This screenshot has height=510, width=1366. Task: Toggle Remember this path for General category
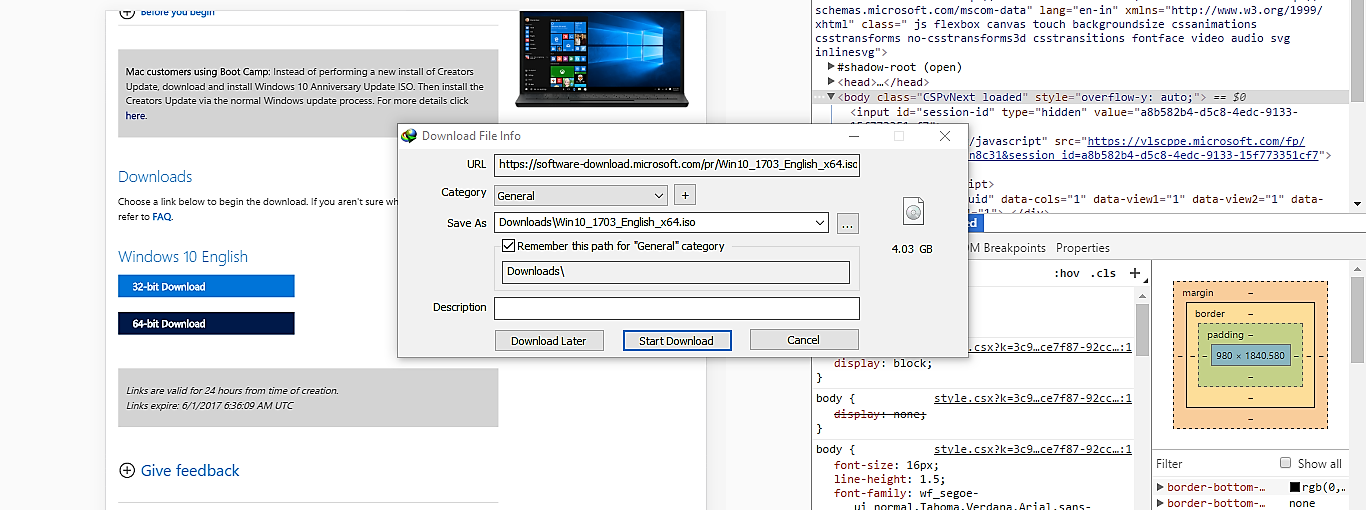tap(509, 246)
